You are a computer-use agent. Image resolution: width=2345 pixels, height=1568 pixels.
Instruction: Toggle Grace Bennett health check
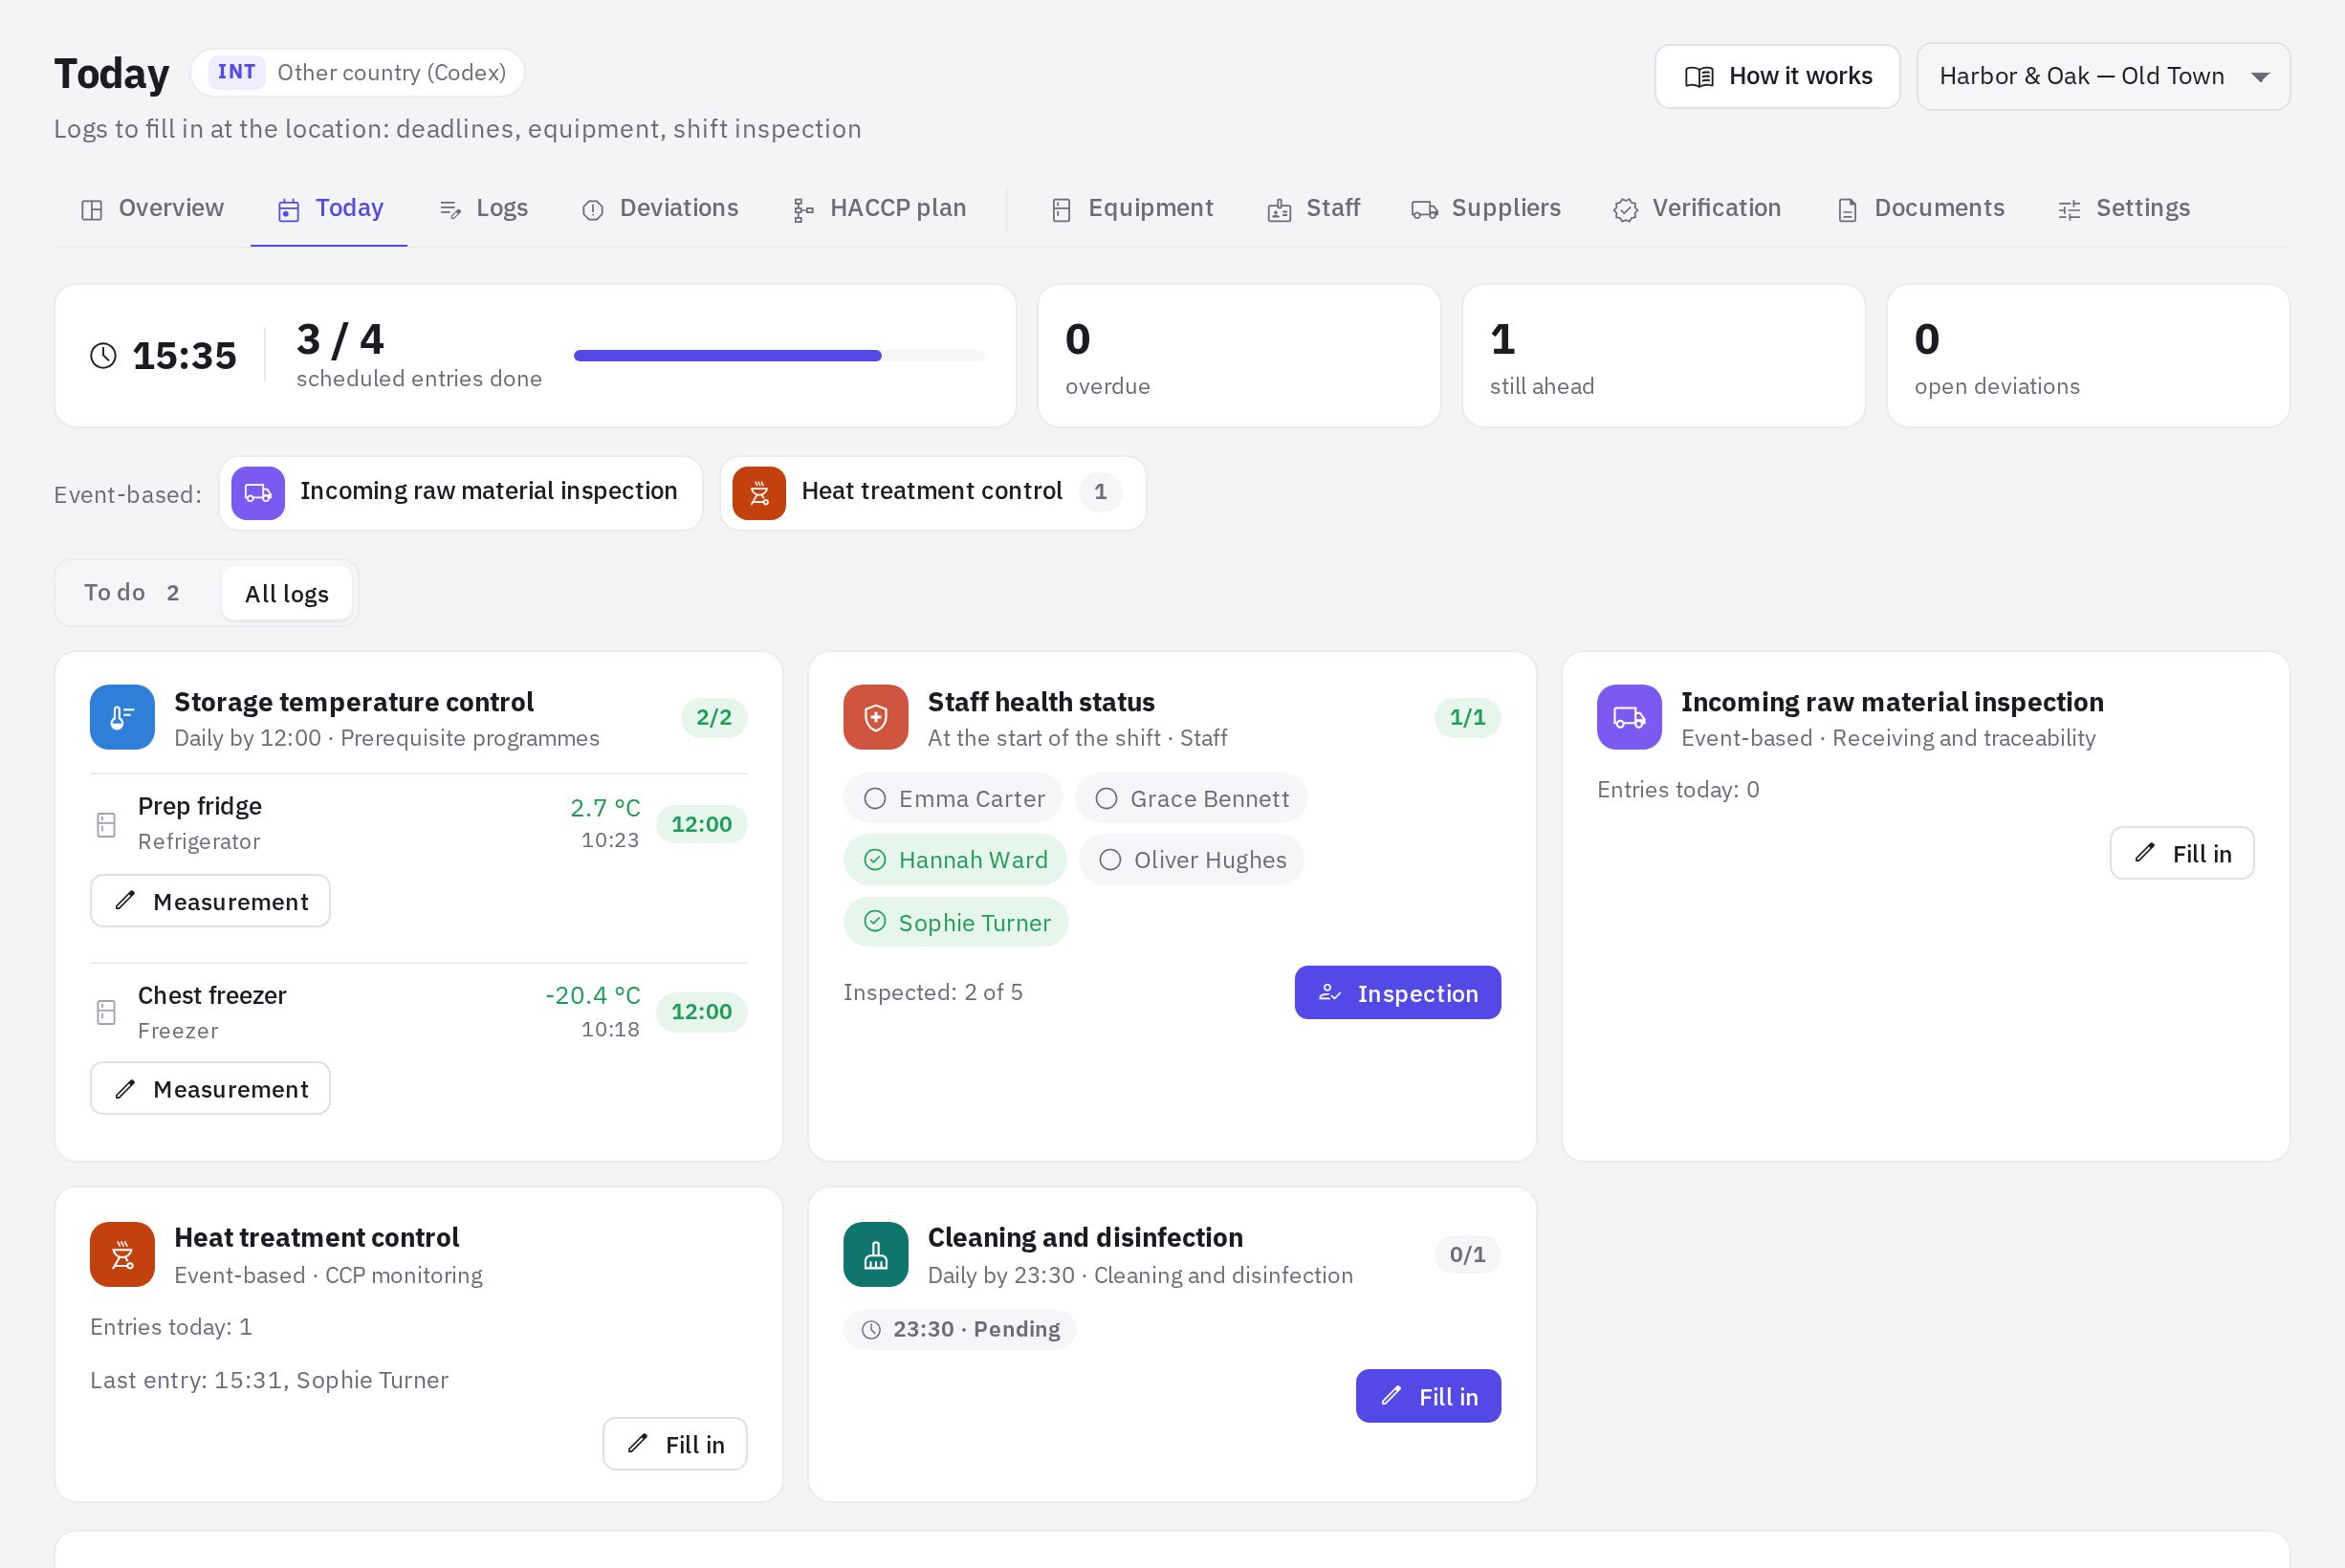coord(1191,799)
